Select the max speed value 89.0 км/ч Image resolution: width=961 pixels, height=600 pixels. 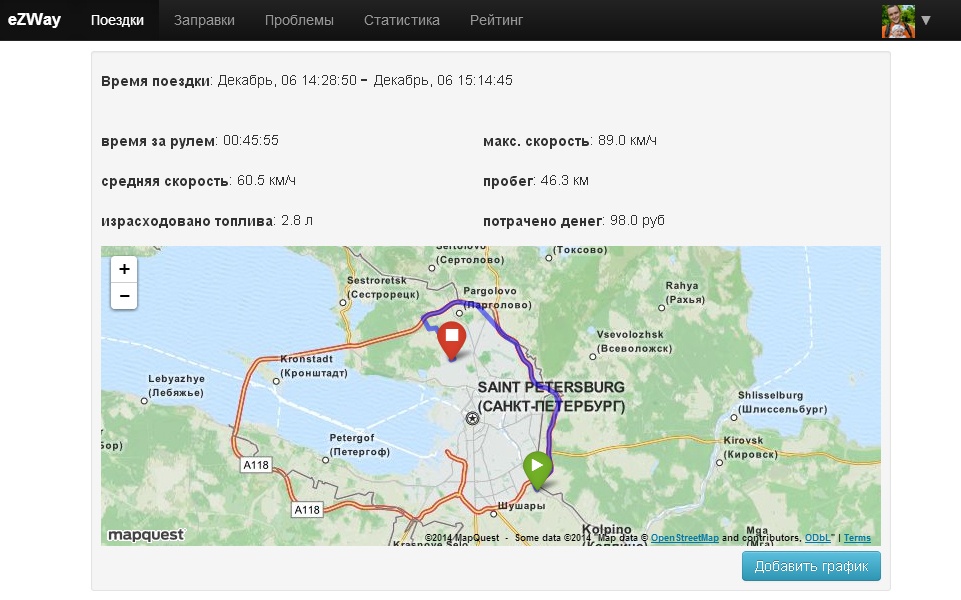point(627,140)
